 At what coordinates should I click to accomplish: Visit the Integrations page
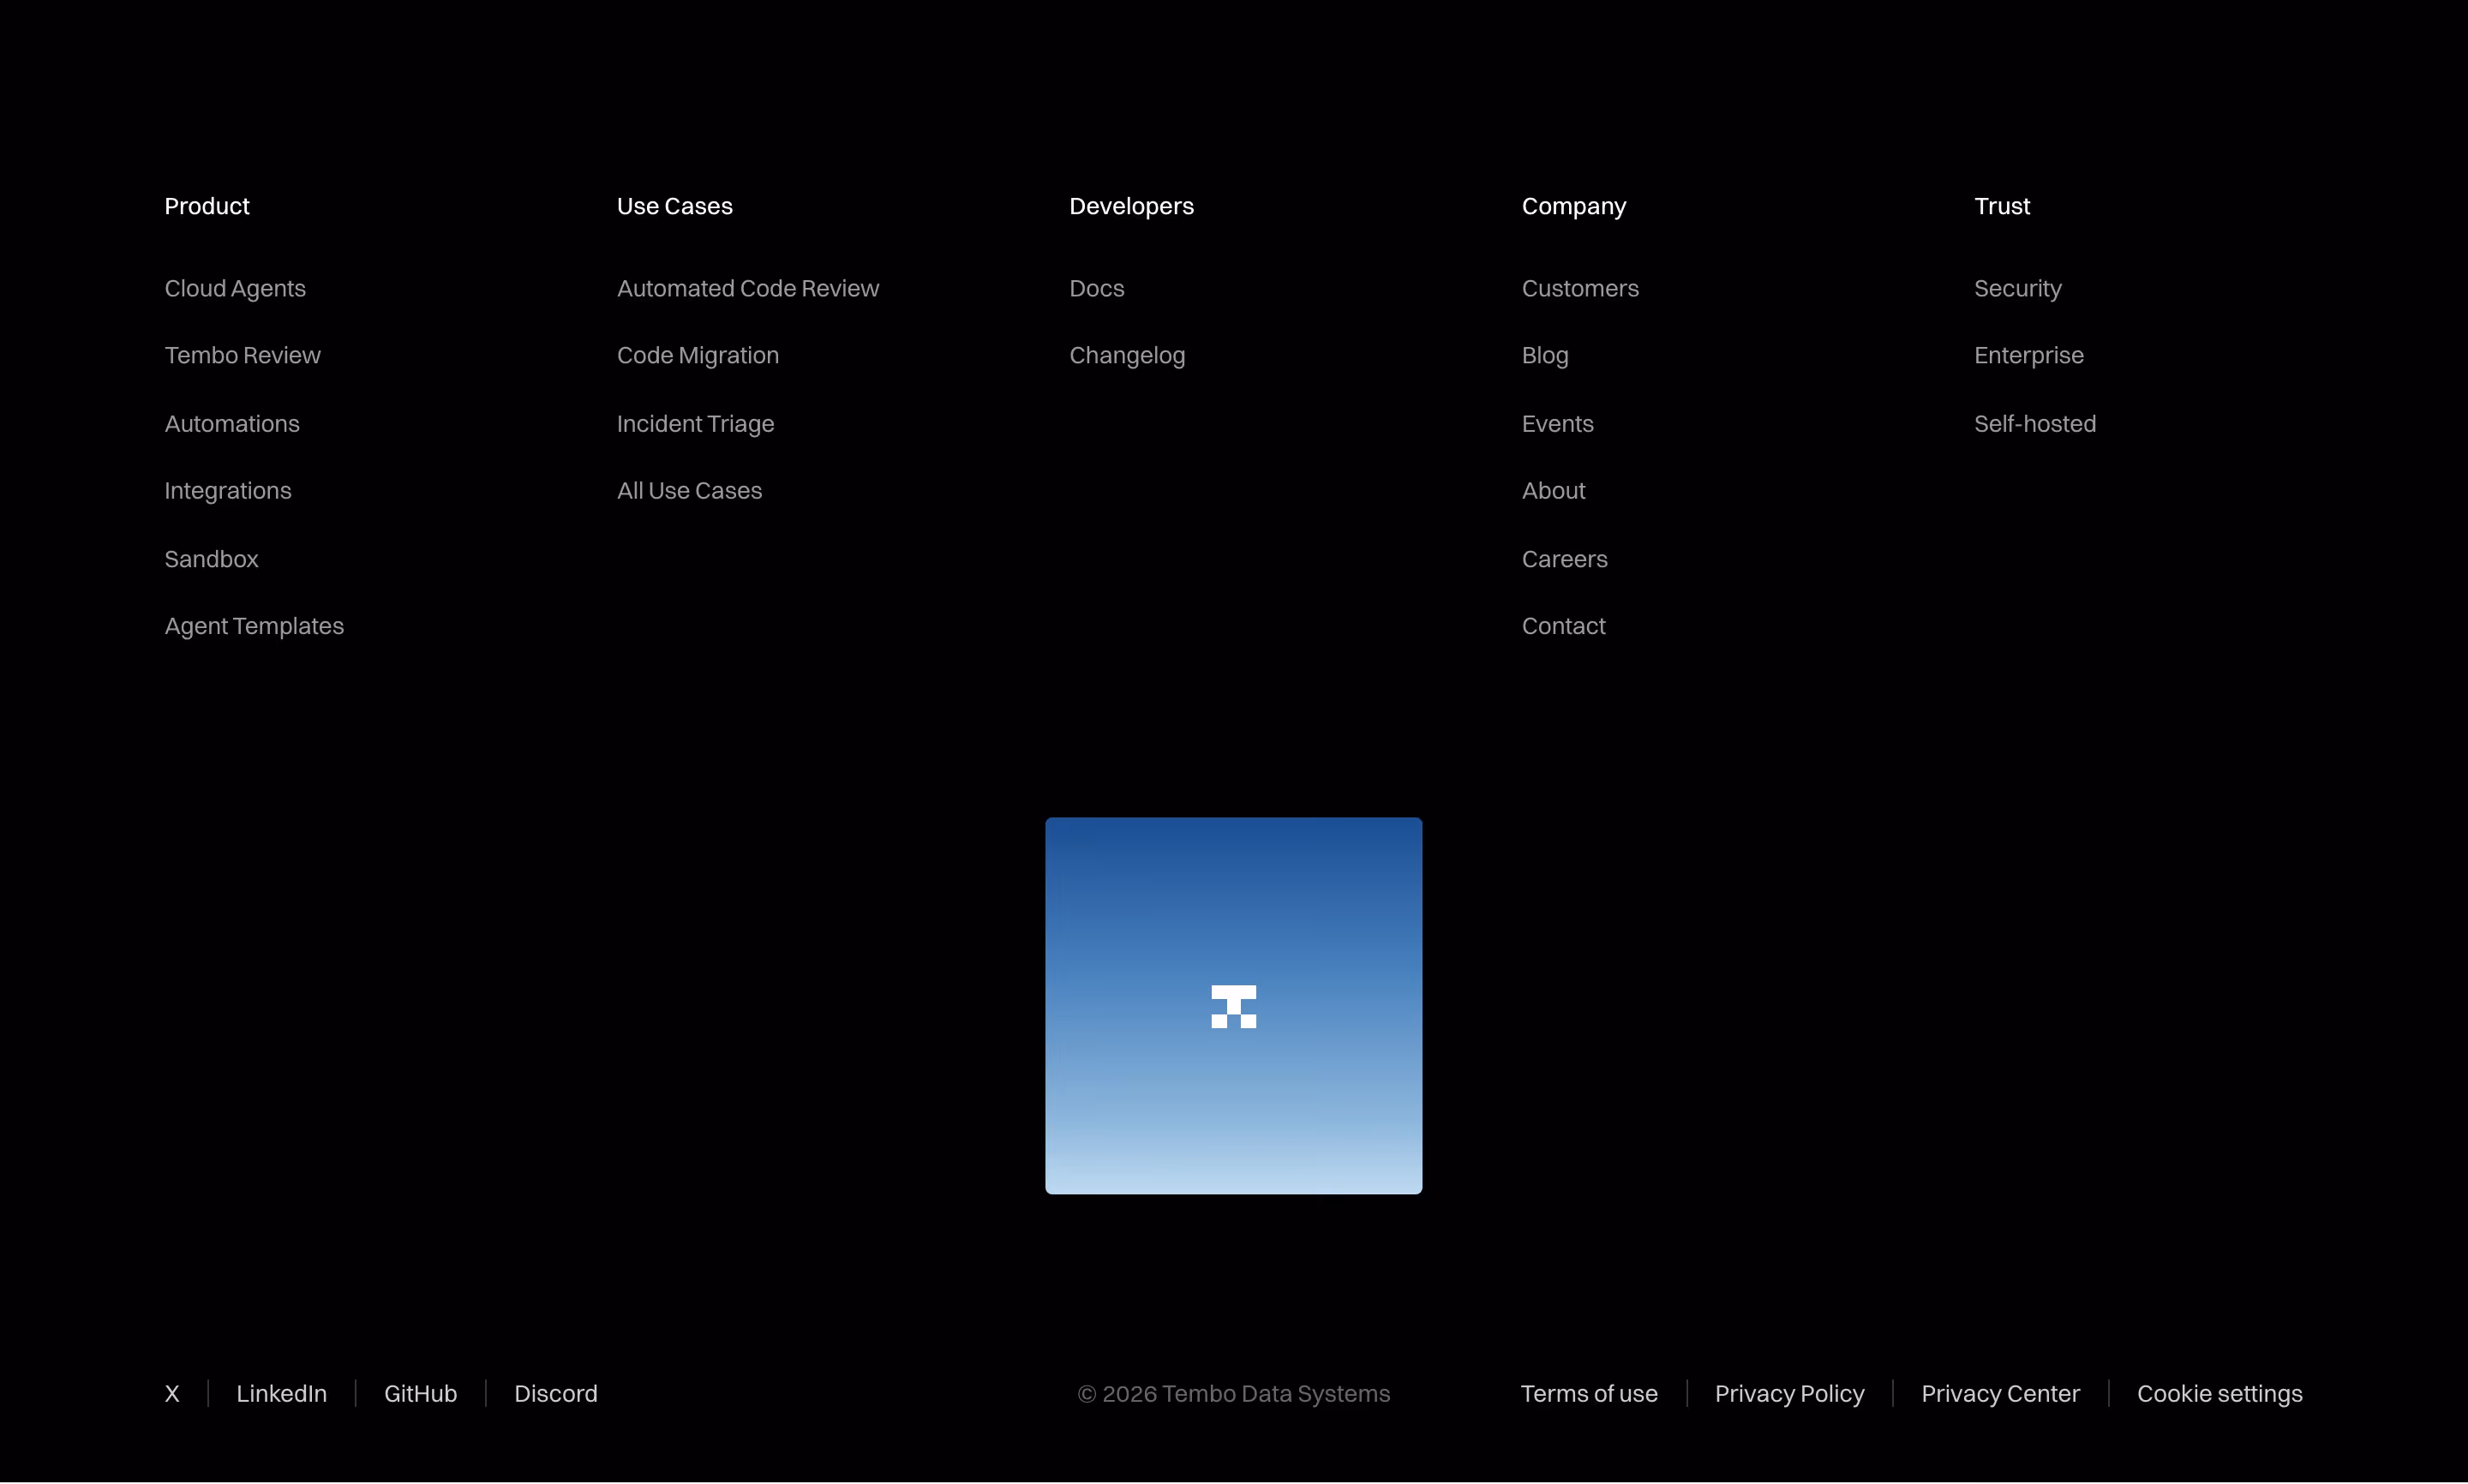228,491
